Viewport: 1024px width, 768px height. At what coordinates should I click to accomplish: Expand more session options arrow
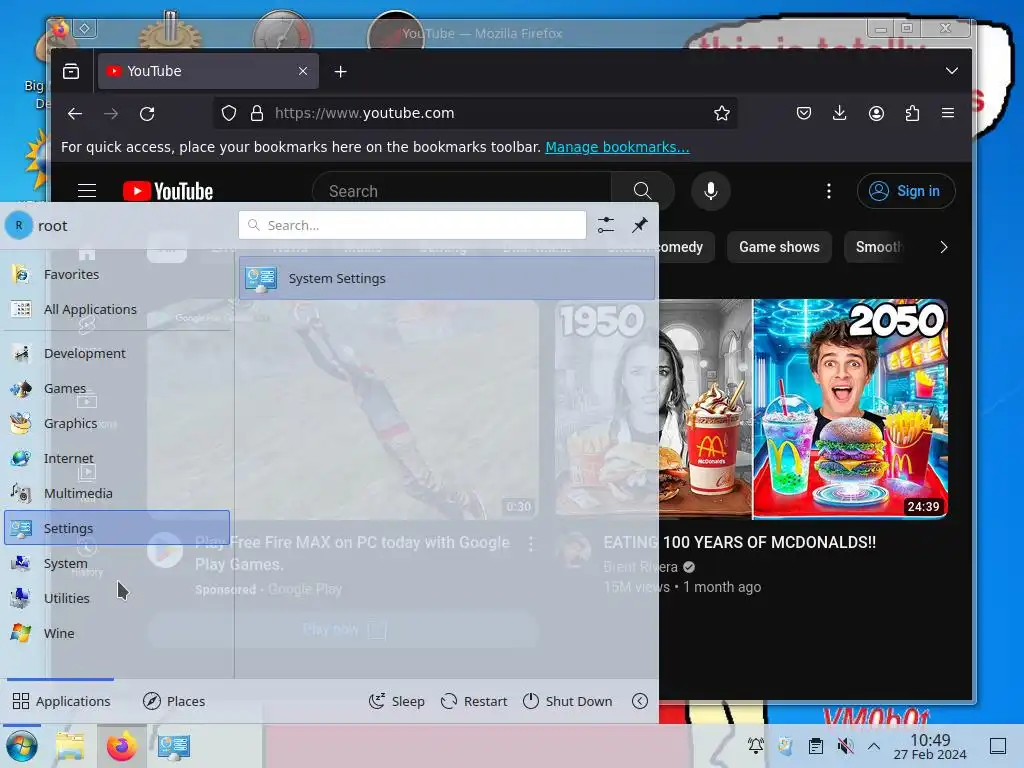point(640,701)
